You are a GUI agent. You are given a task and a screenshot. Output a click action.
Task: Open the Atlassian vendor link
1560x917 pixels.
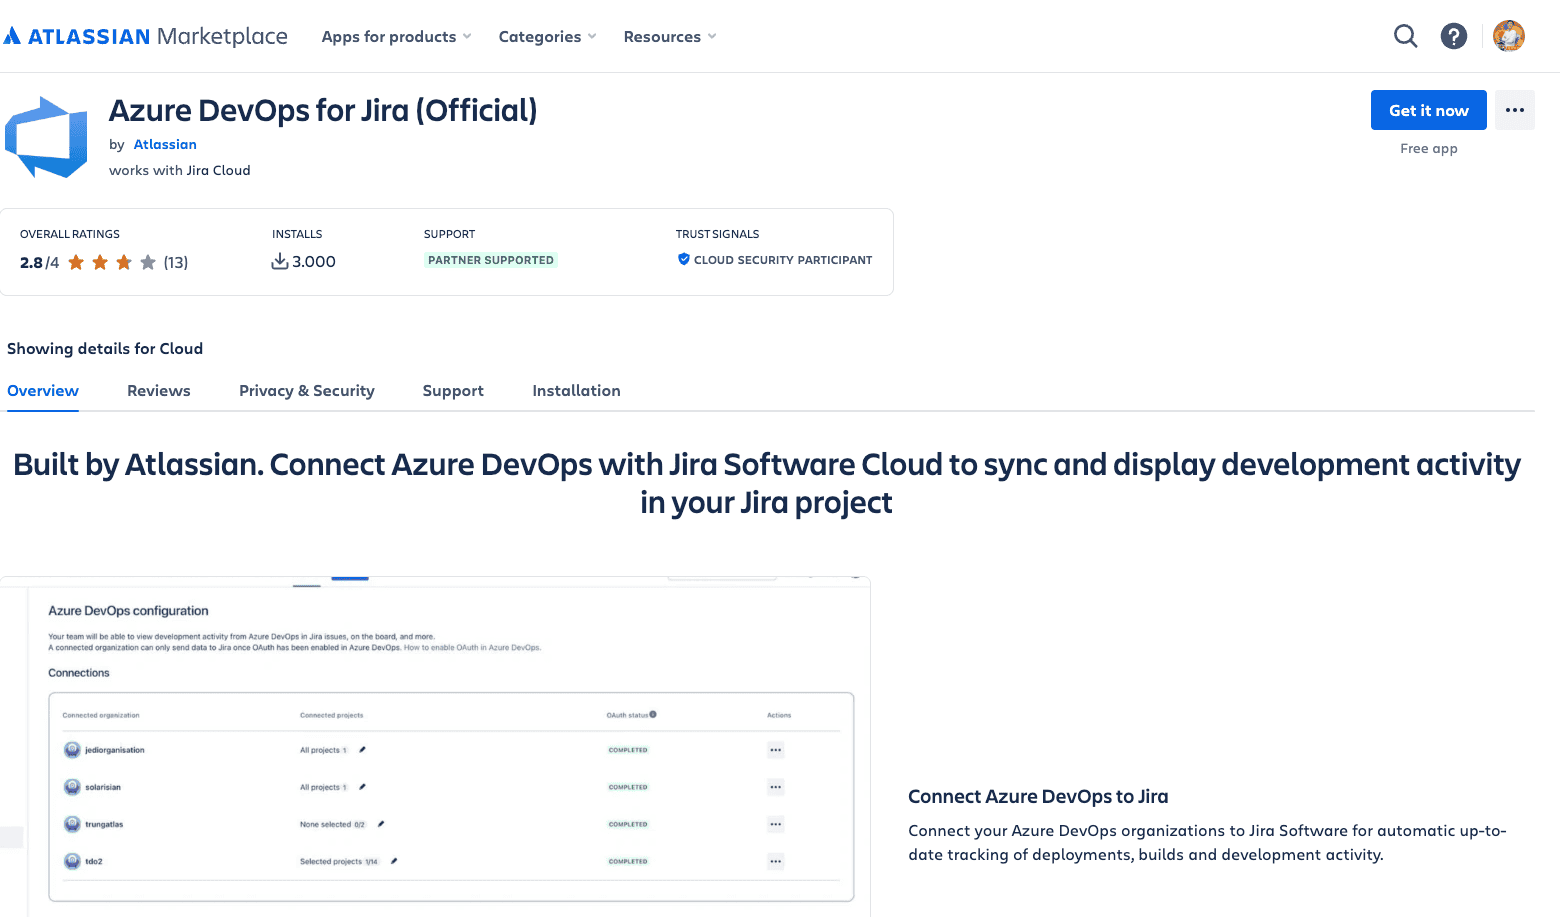(x=165, y=144)
